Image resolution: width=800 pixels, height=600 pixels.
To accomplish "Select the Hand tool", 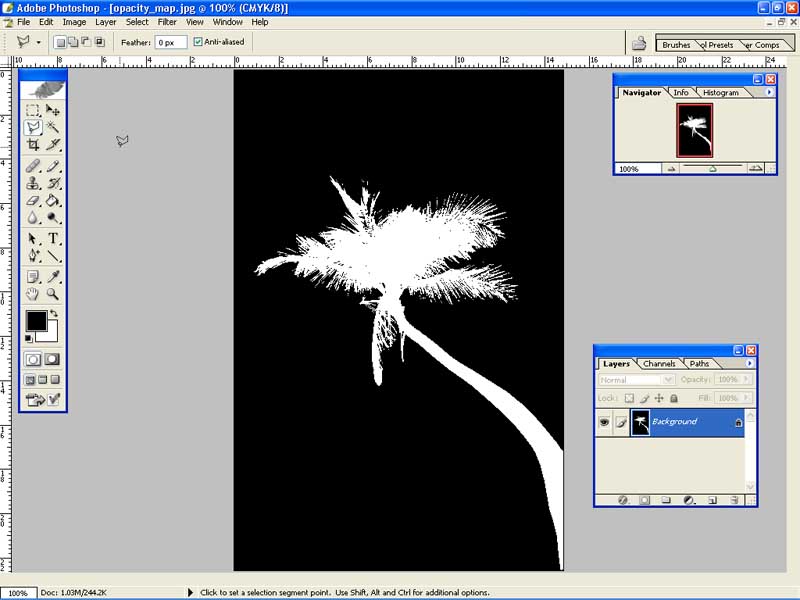I will [32, 294].
